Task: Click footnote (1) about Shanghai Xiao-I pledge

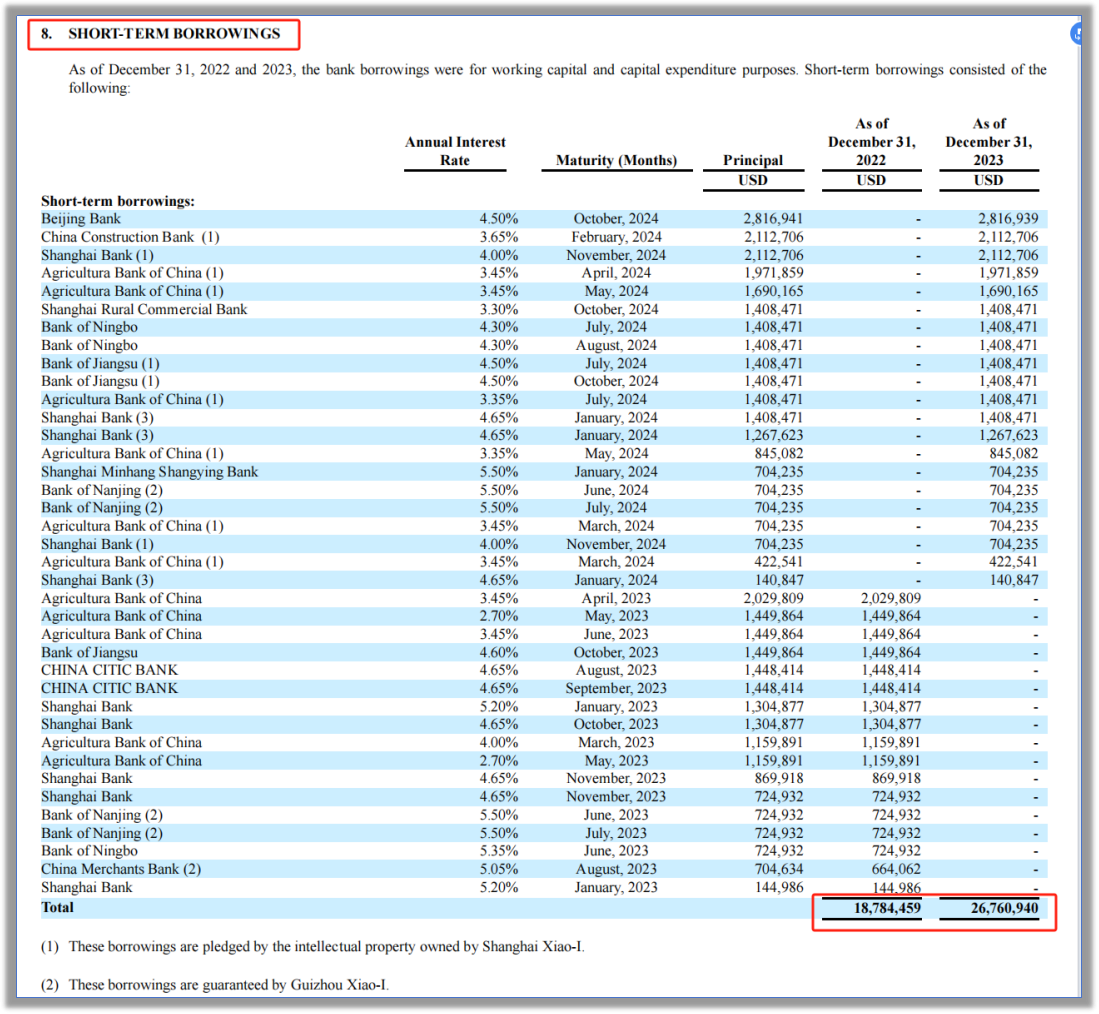Action: pyautogui.click(x=313, y=946)
